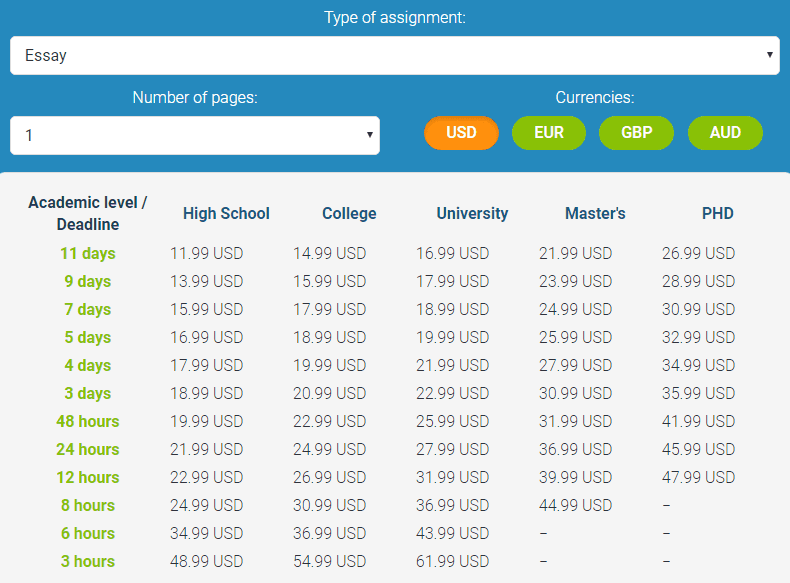The height and width of the screenshot is (583, 790).
Task: Choose 11.99 USD High School price
Action: coord(207,253)
